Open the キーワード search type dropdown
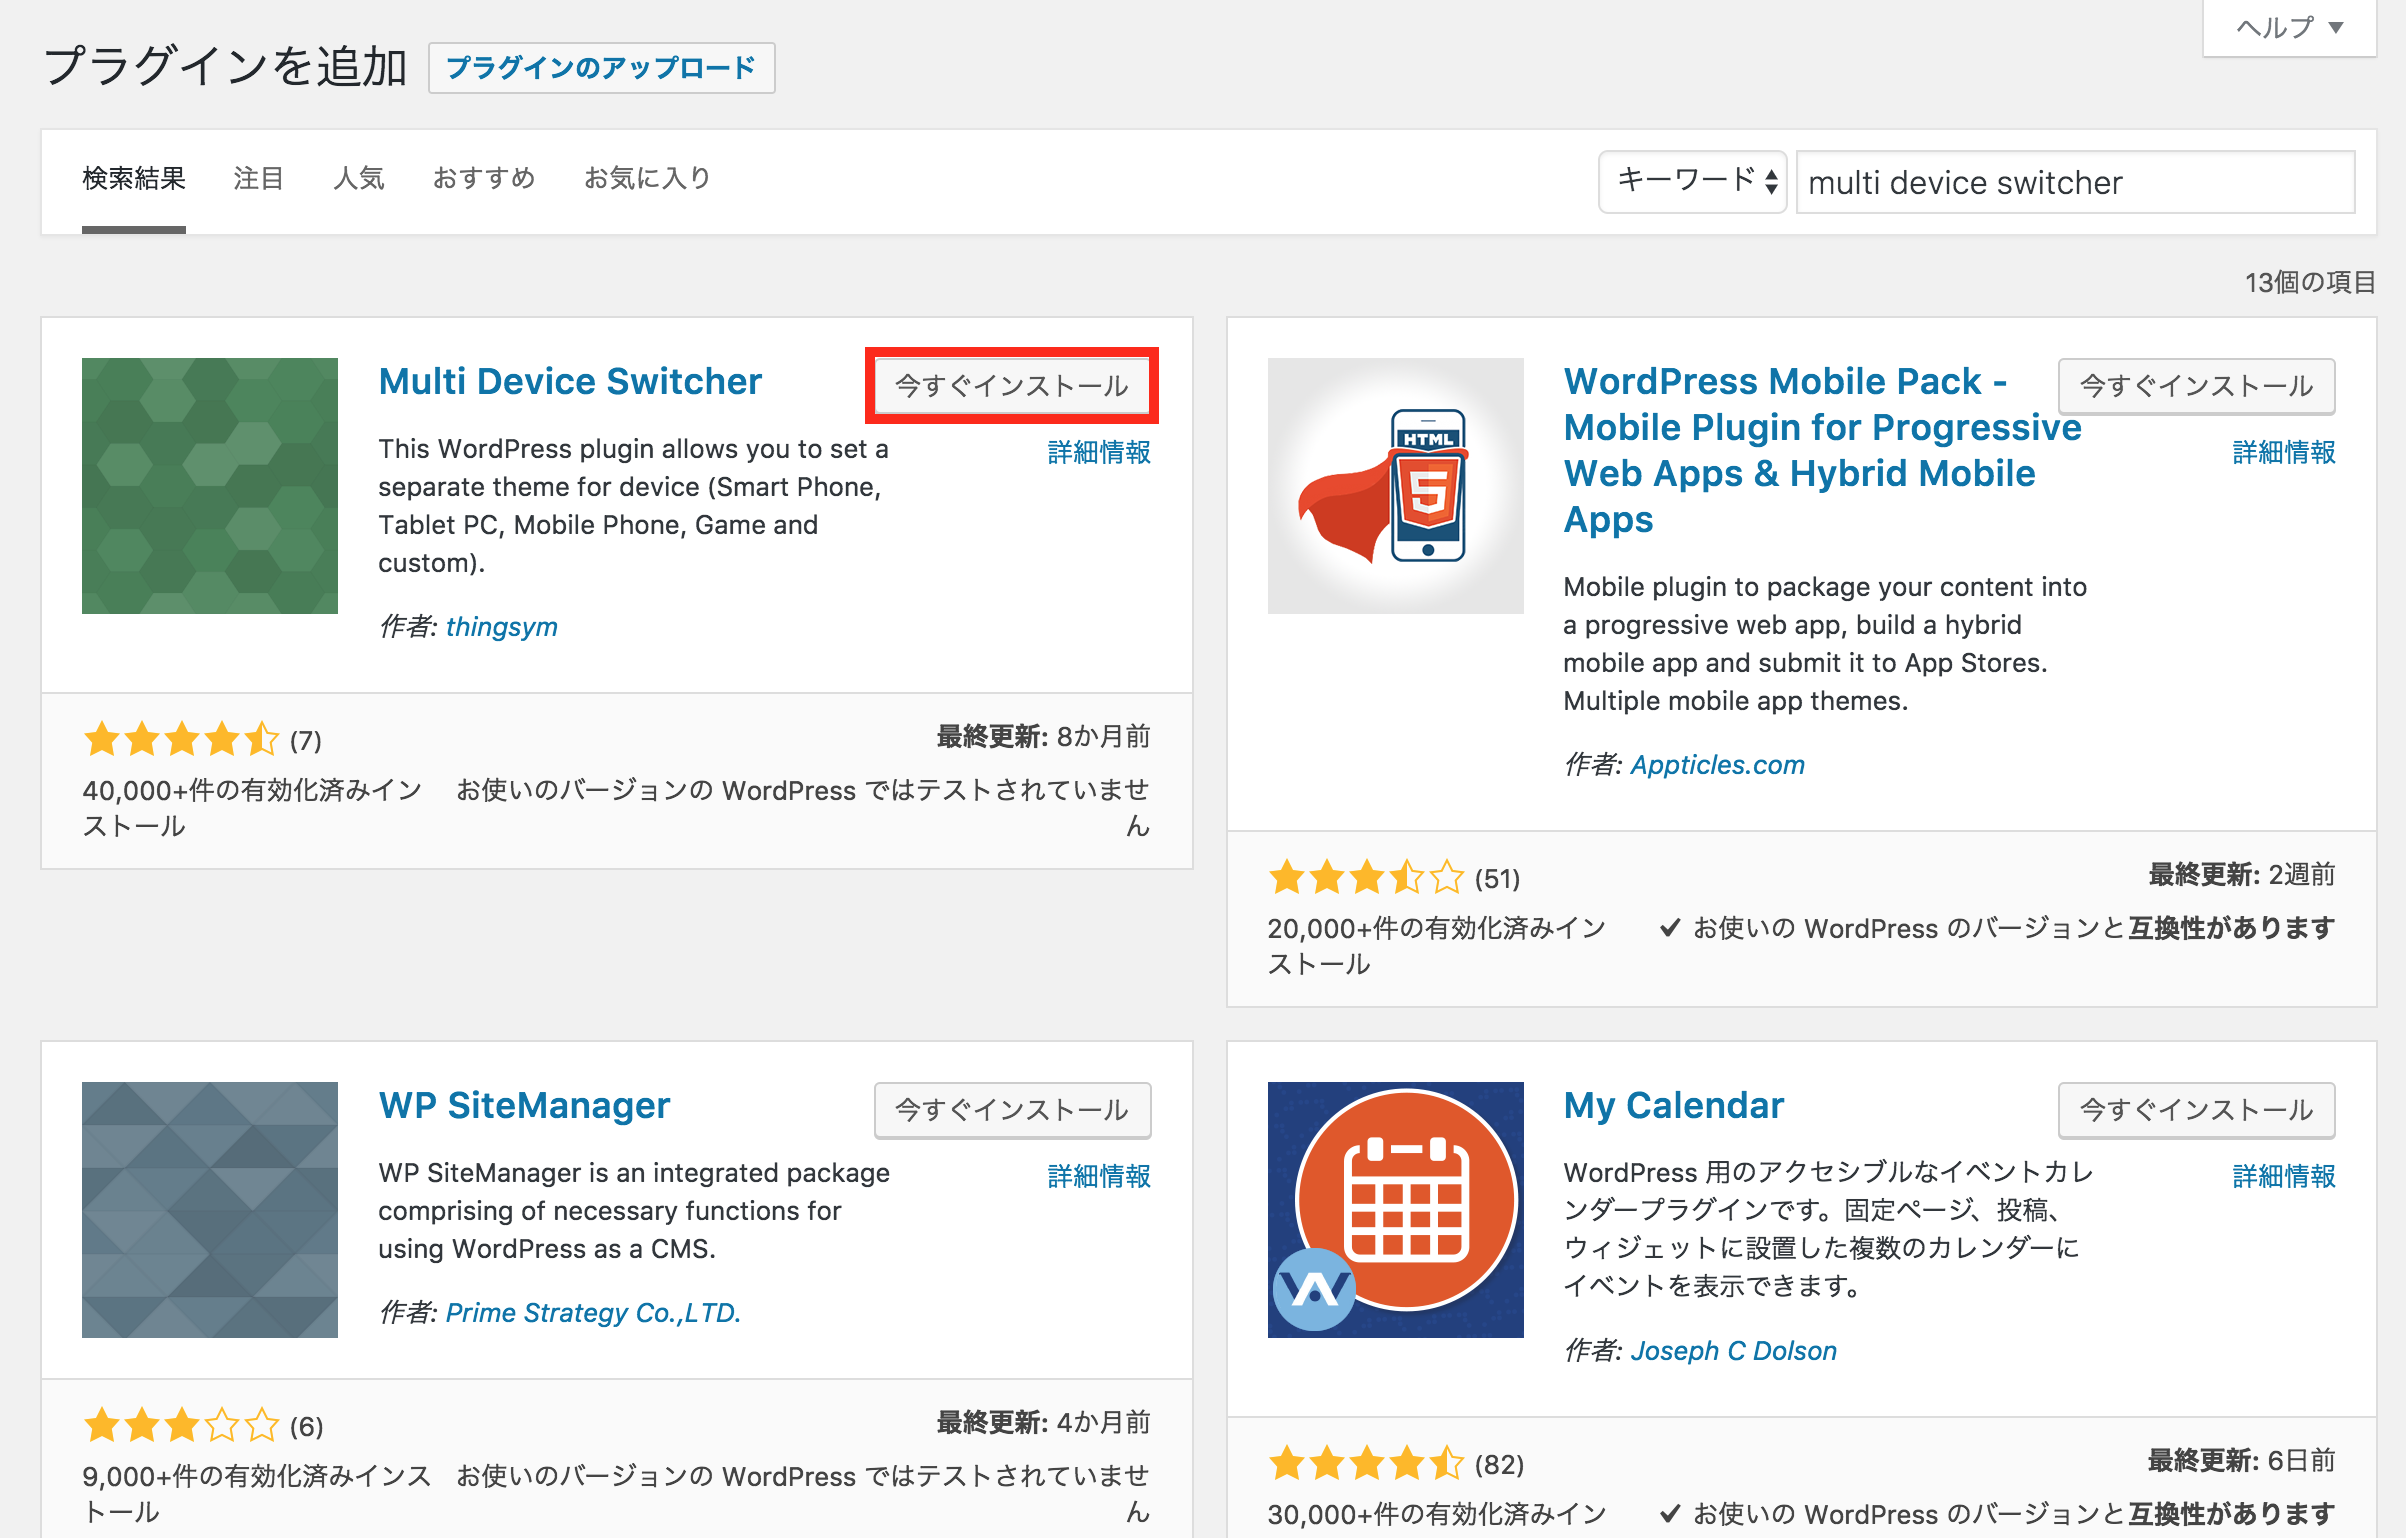Image resolution: width=2406 pixels, height=1538 pixels. 1693,182
